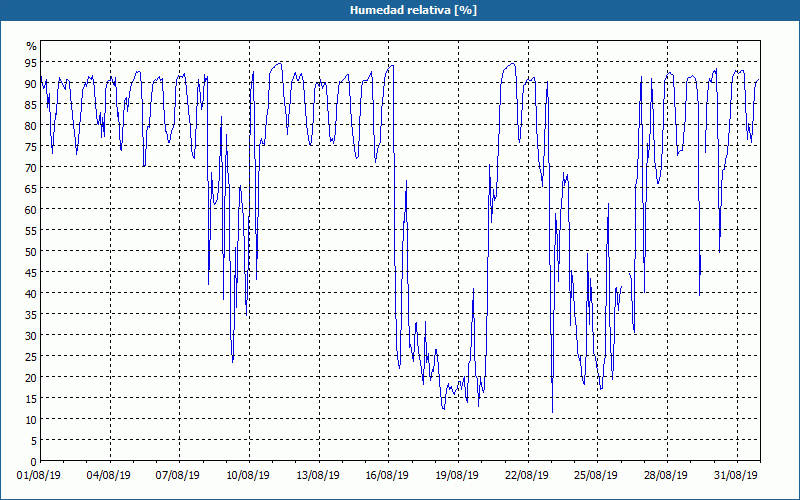The width and height of the screenshot is (800, 500).
Task: Select the 31/08/19 date label
Action: coord(736,475)
